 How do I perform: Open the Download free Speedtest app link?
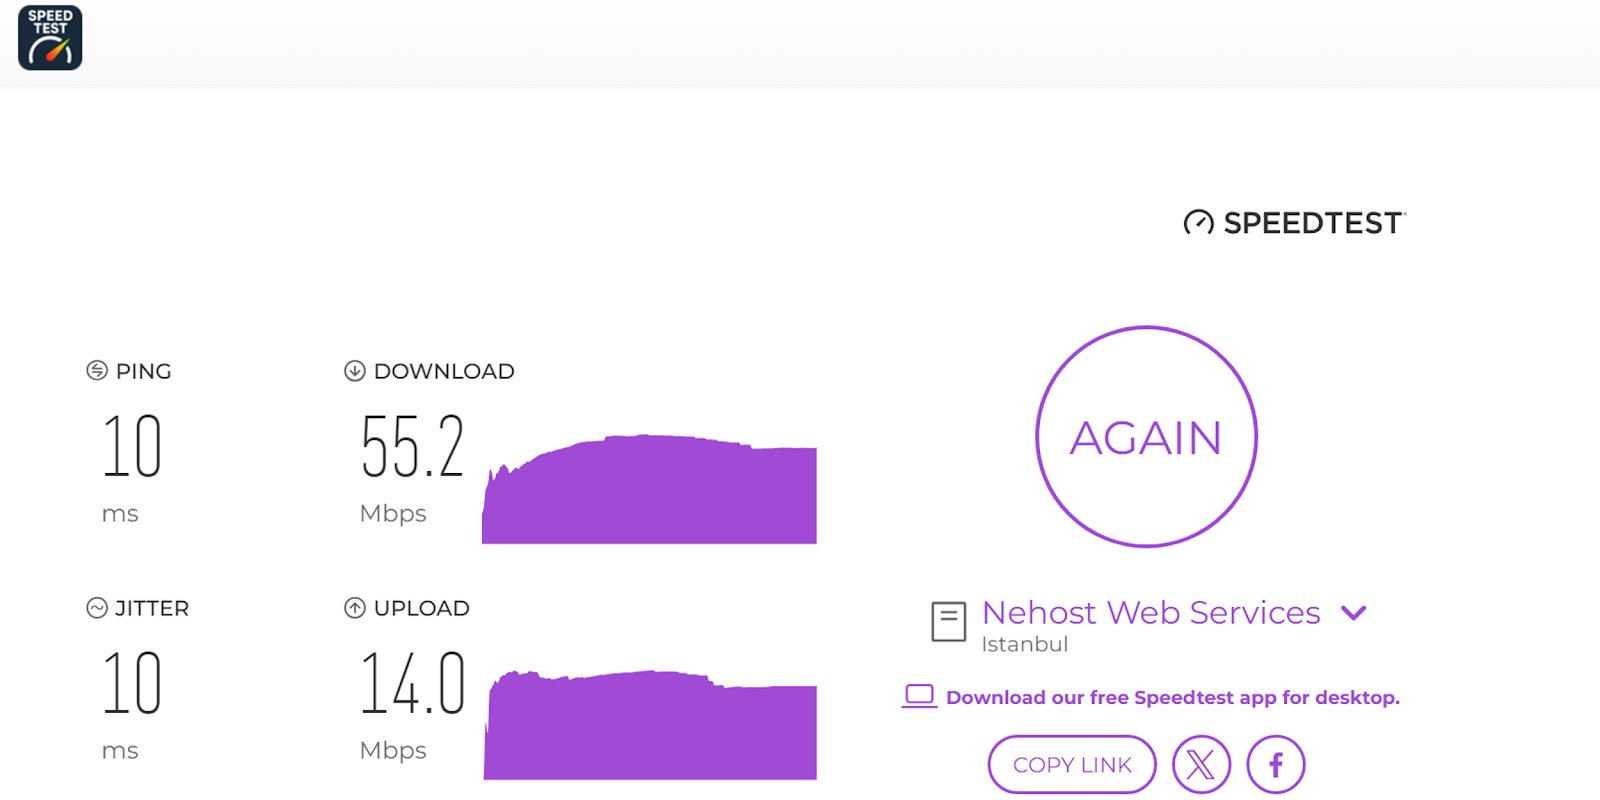point(1172,698)
